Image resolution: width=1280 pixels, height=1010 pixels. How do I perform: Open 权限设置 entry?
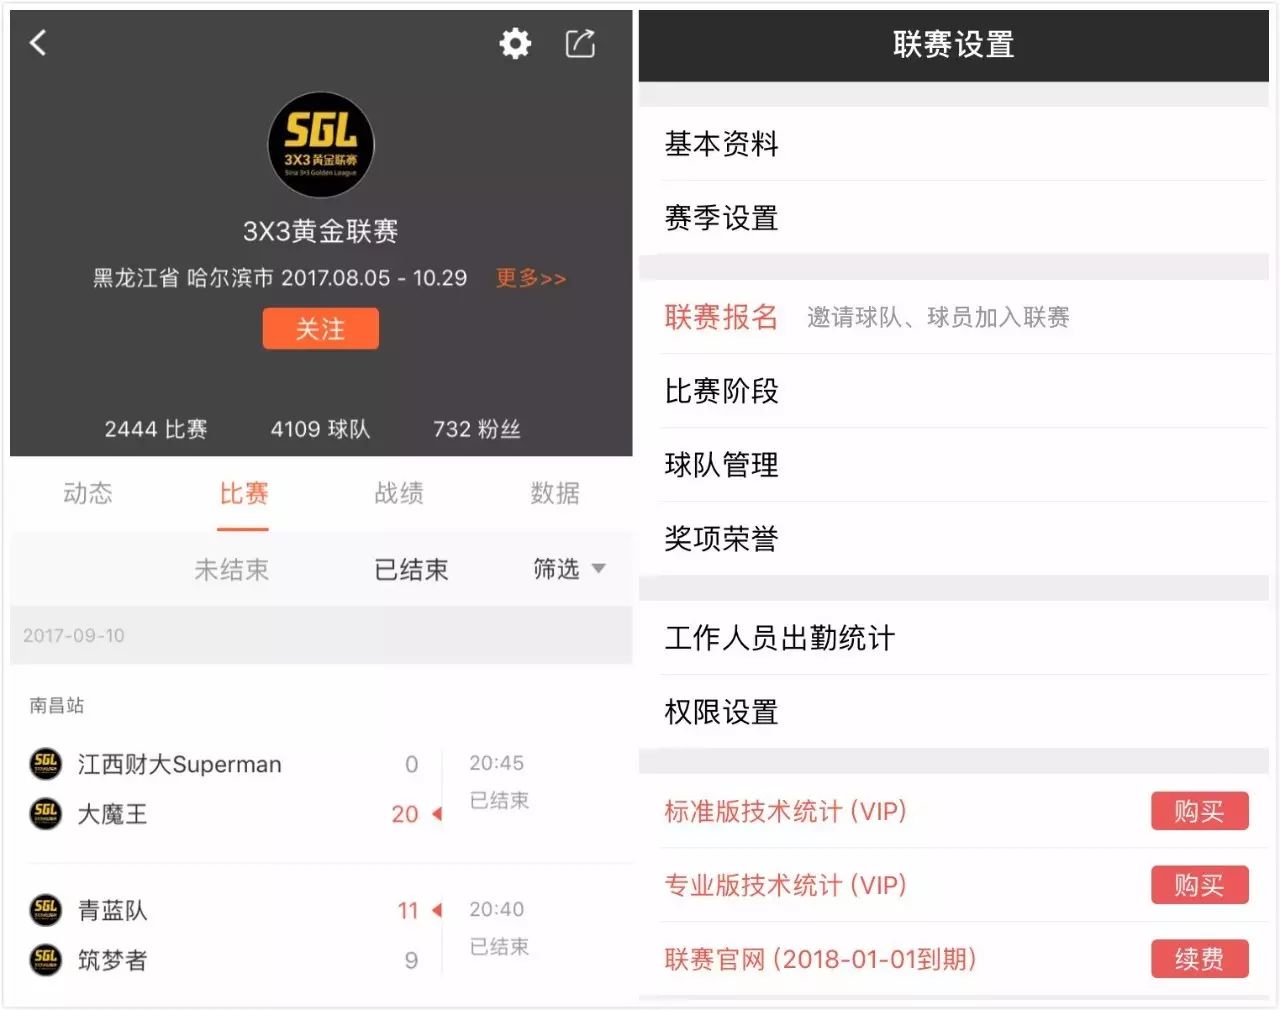pos(954,712)
